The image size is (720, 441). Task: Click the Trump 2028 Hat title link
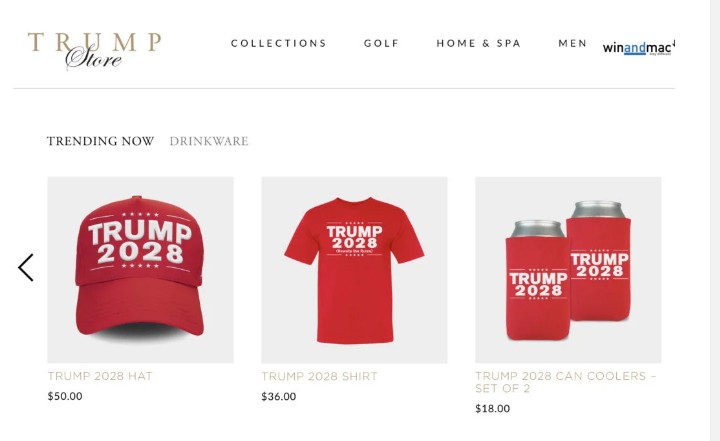click(x=100, y=376)
